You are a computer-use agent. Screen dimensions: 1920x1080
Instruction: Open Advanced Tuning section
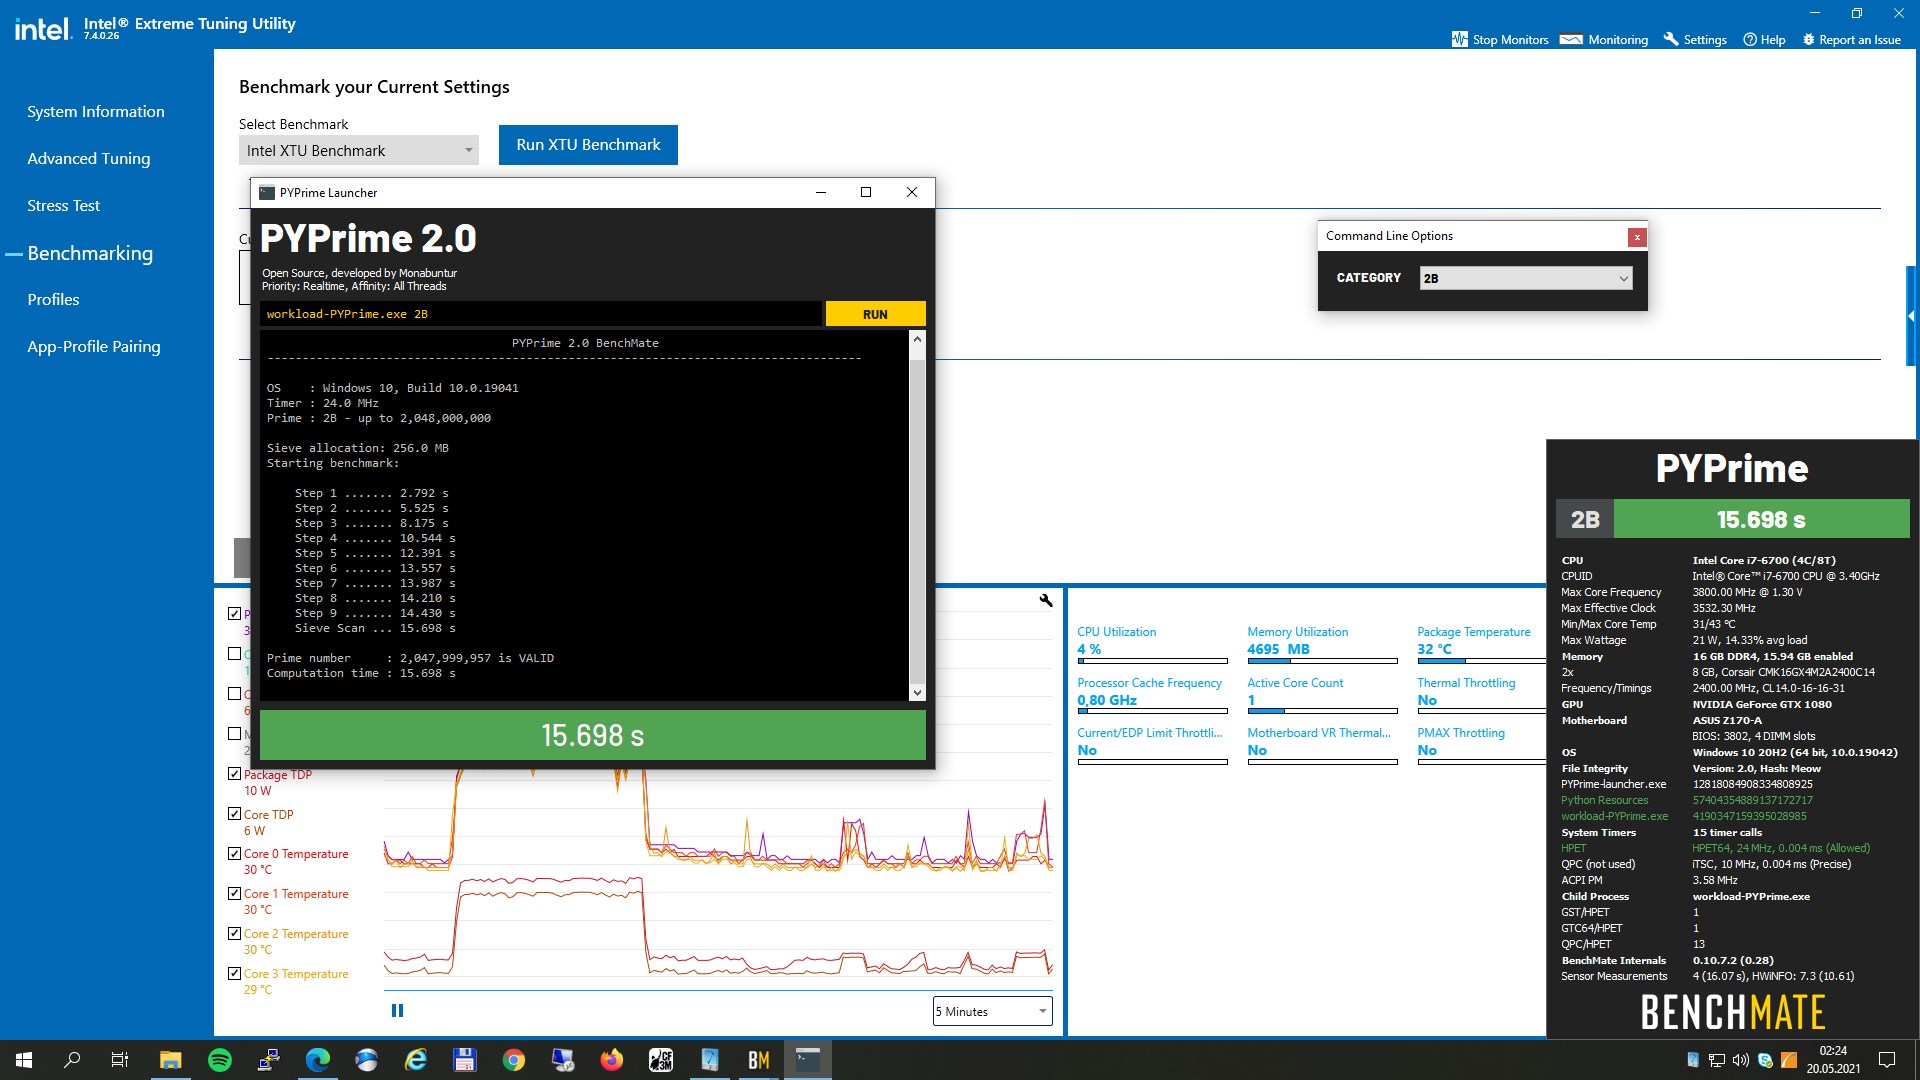(89, 158)
